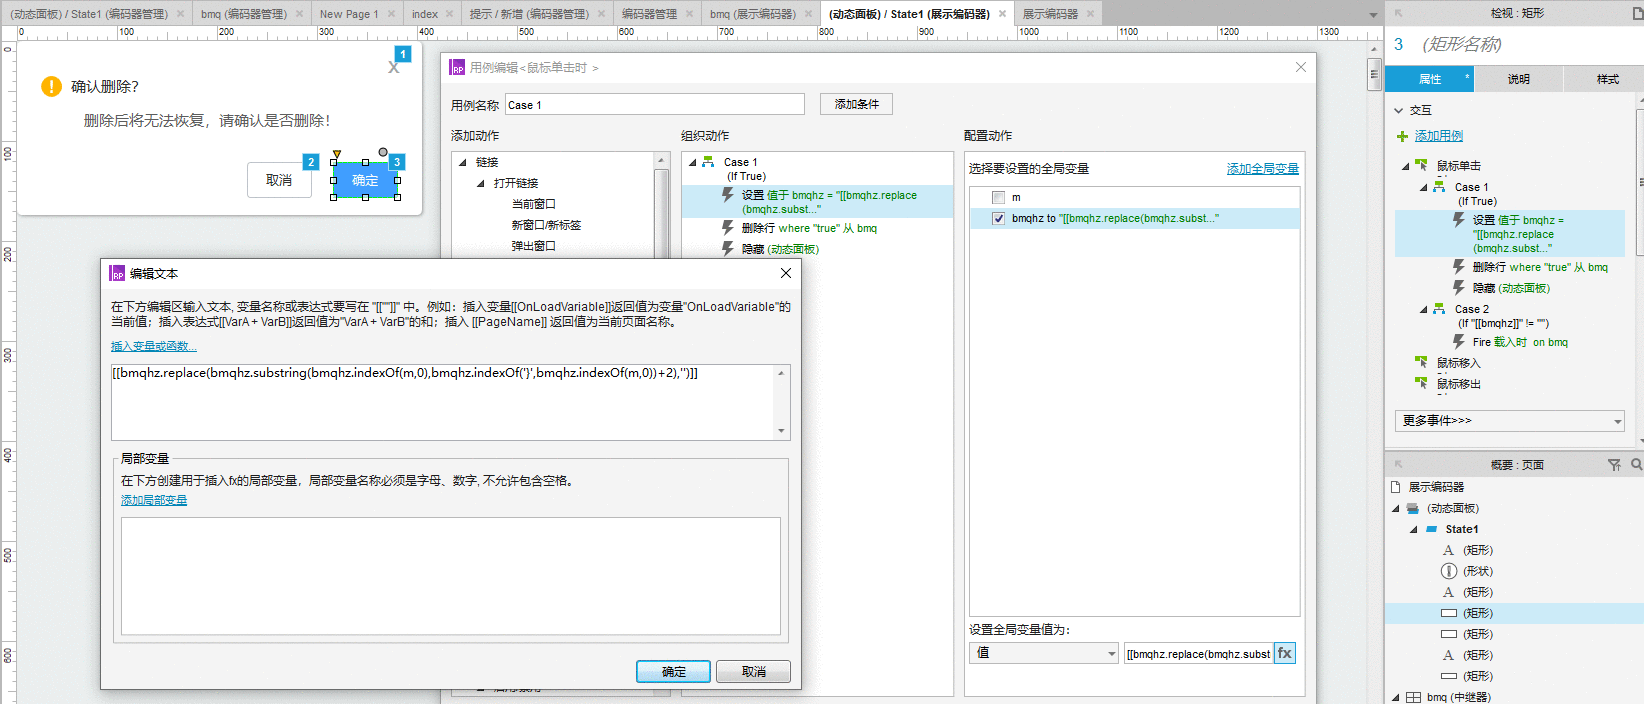Click the expression editing text area
1644x704 pixels.
click(444, 402)
